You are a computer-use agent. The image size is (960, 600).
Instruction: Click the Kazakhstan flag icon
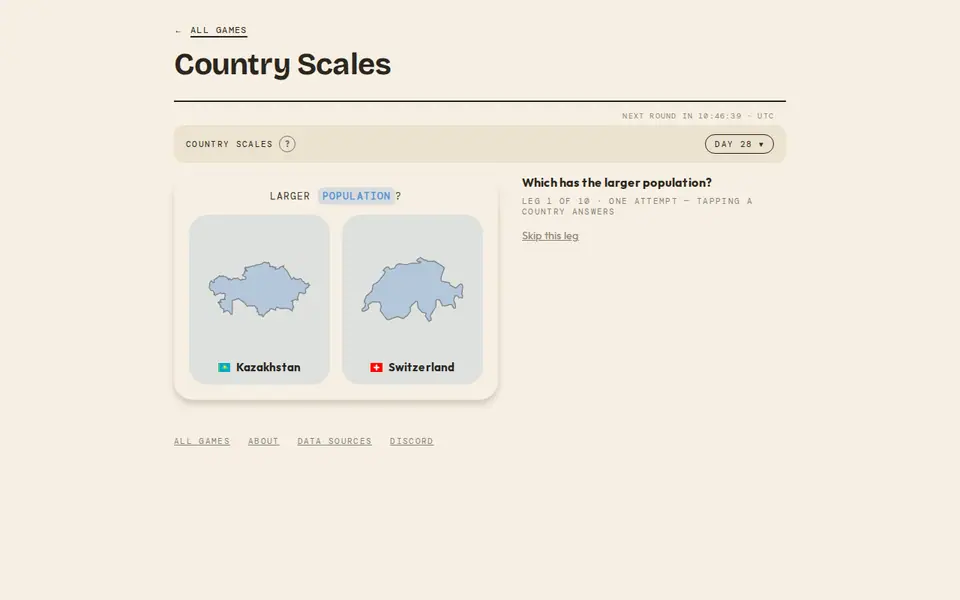click(224, 367)
